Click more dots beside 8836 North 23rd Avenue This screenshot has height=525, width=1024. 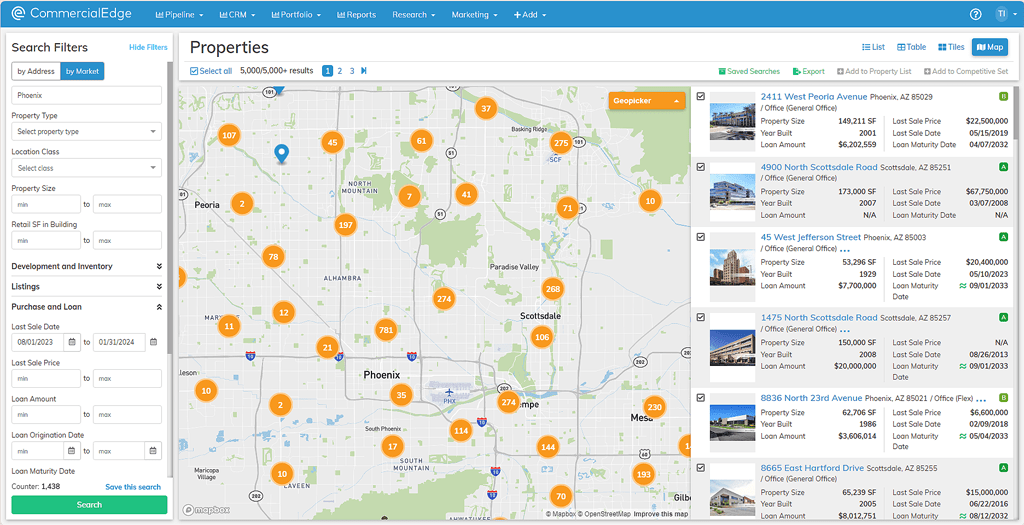click(982, 400)
